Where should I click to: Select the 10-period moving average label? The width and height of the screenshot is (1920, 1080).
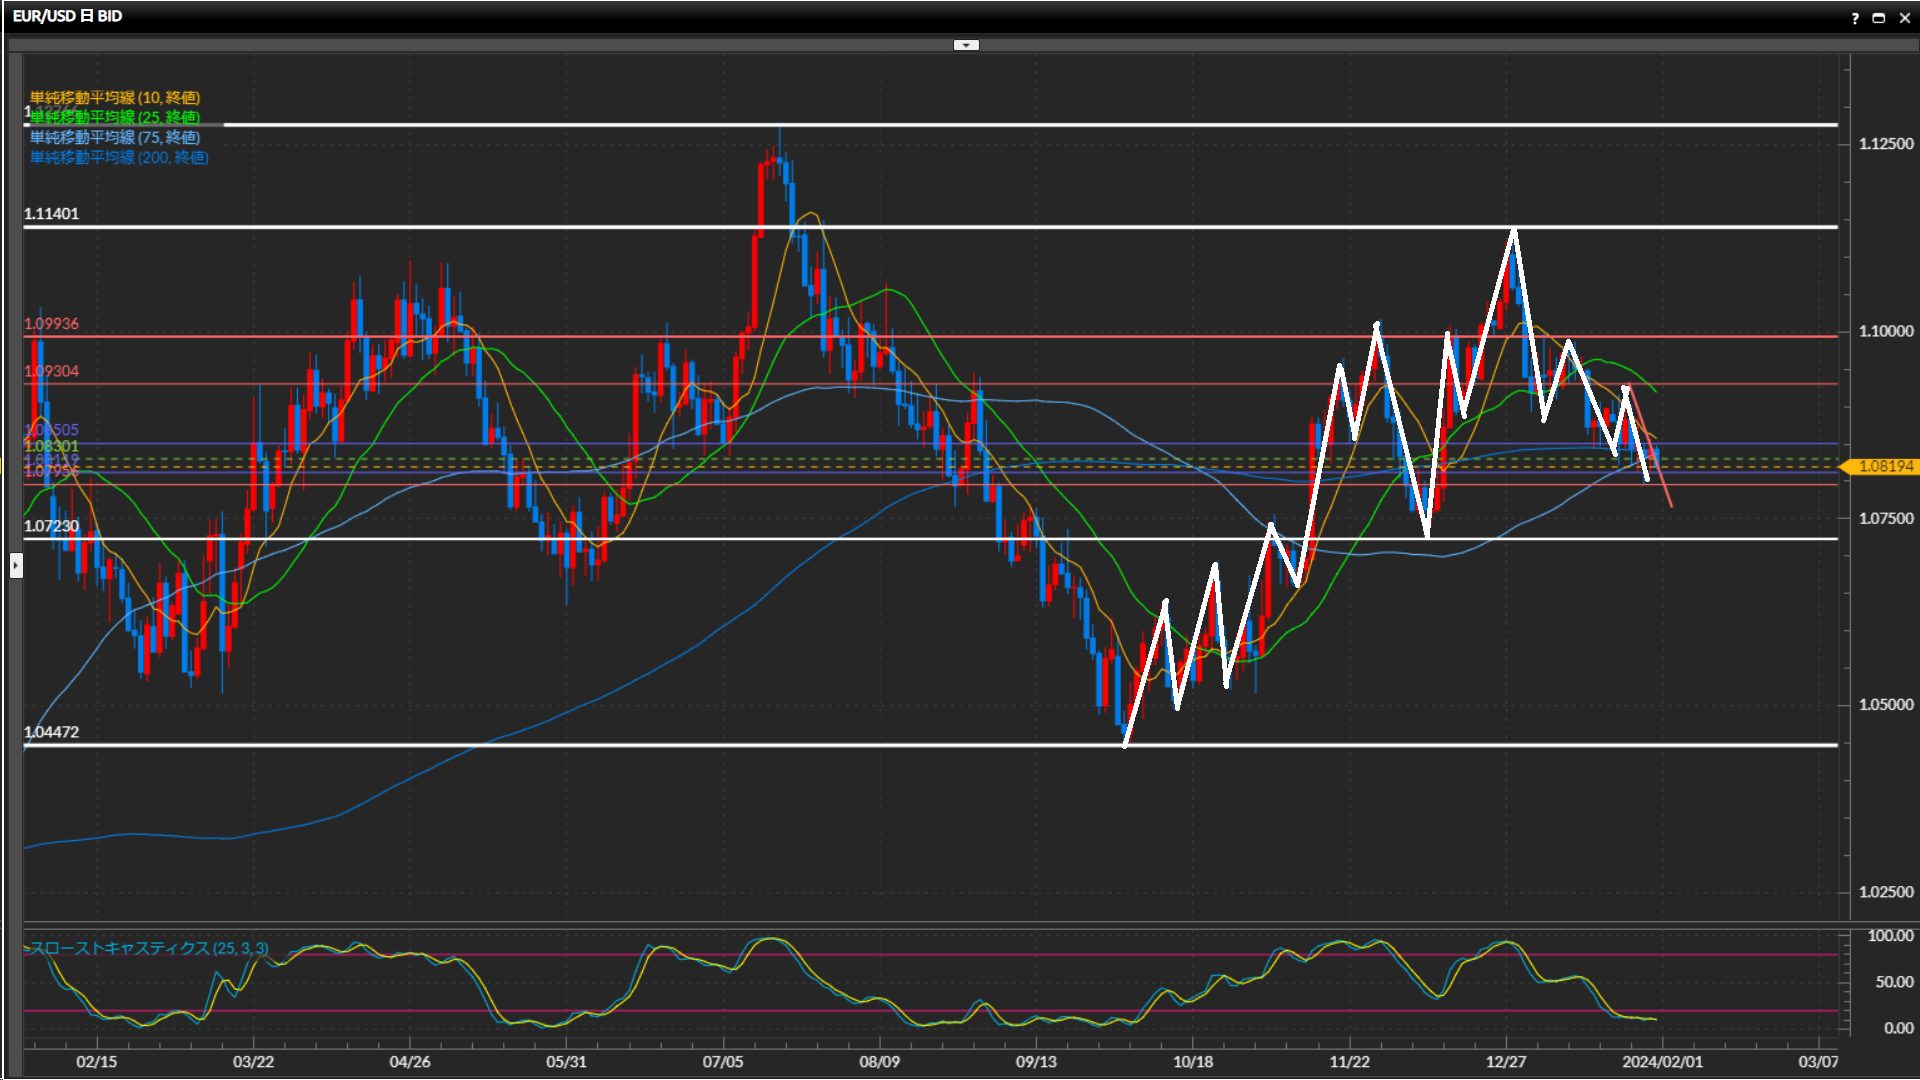point(115,97)
